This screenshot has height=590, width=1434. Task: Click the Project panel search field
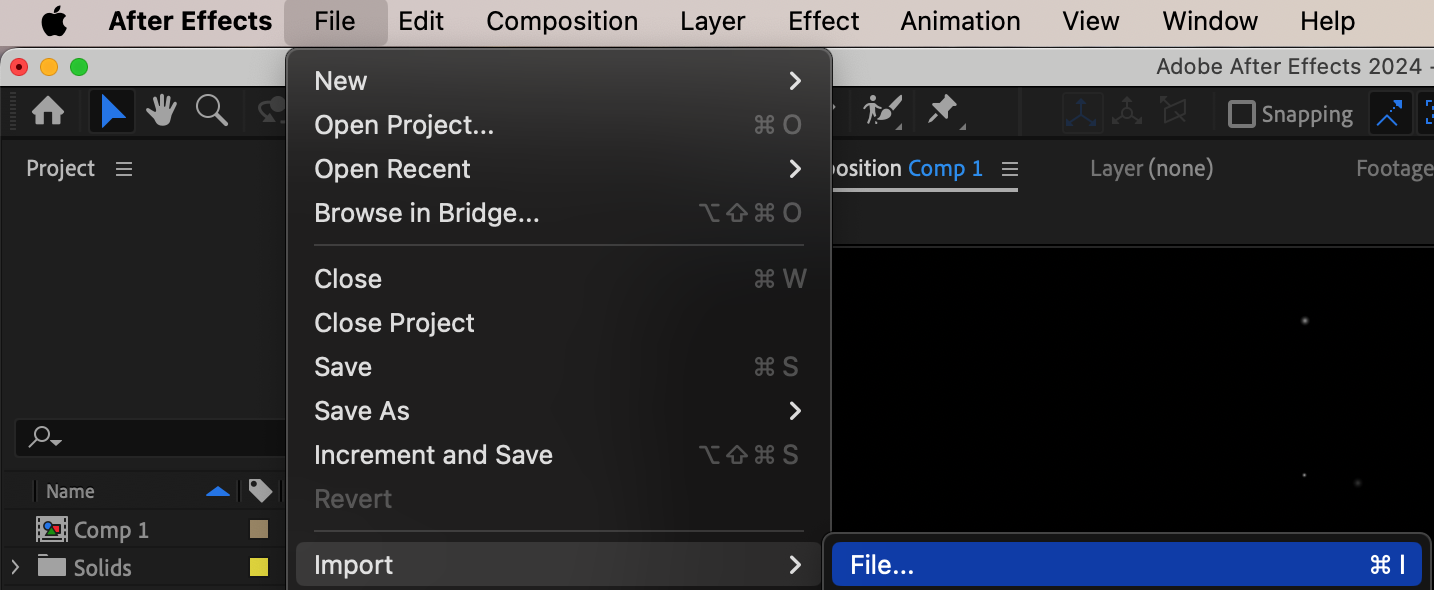click(x=150, y=438)
